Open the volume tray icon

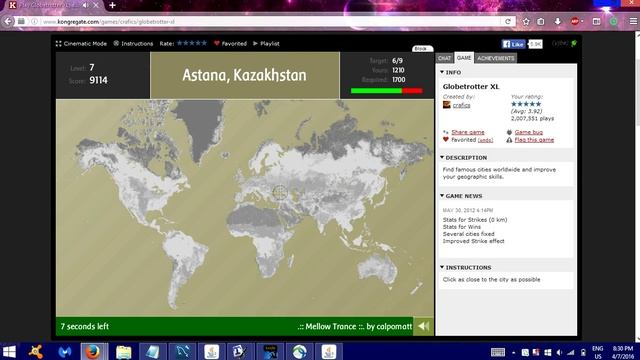coord(559,352)
